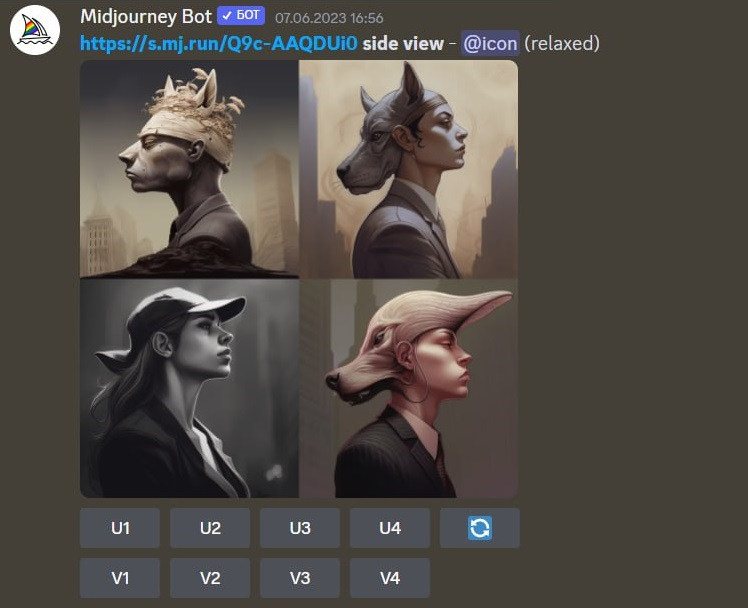Click the verified BOT badge
The image size is (748, 608).
click(x=241, y=16)
